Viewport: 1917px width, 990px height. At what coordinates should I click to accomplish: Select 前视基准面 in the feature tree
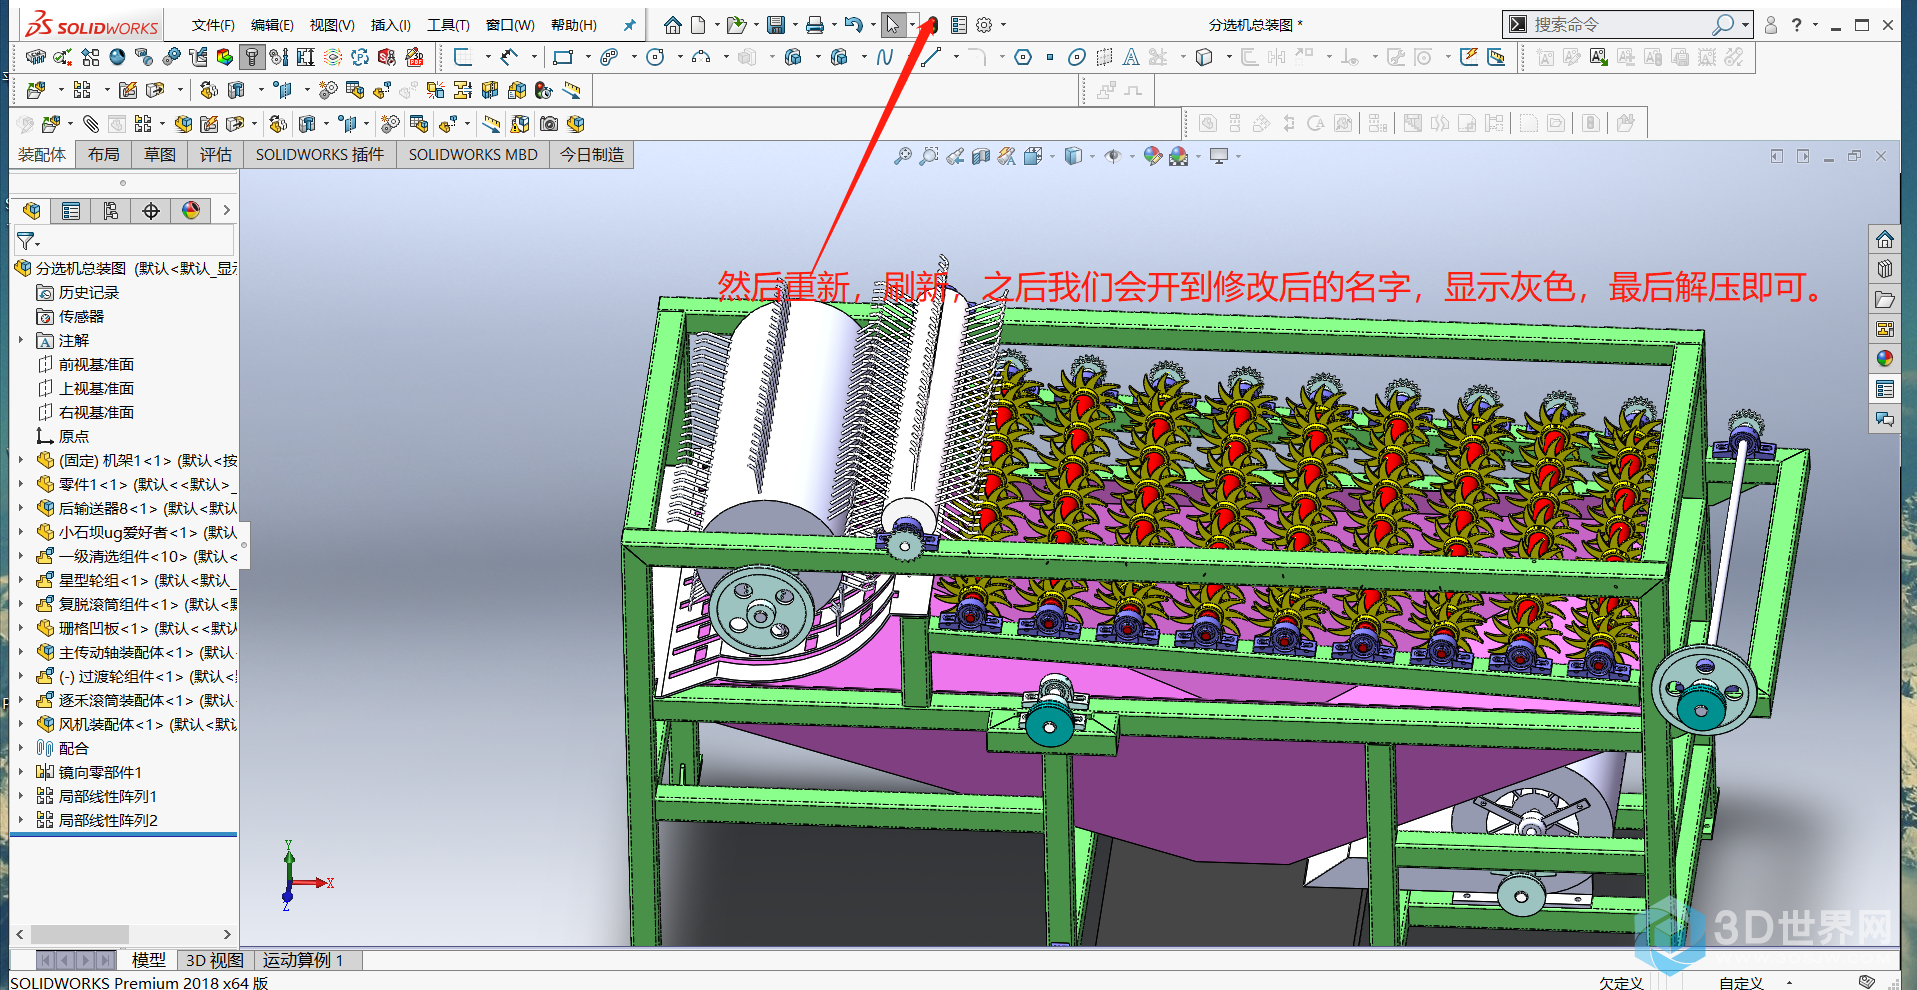pos(96,364)
